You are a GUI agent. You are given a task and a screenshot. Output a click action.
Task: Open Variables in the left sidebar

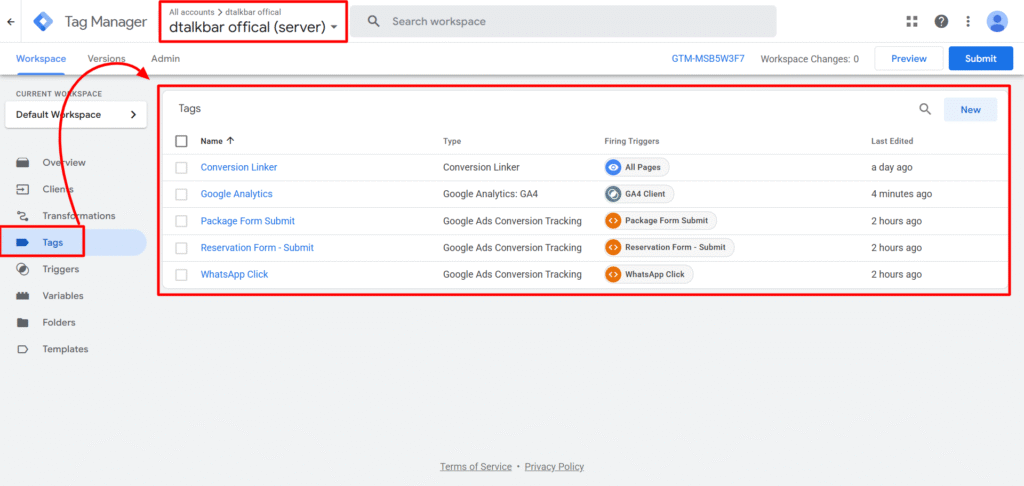point(62,296)
